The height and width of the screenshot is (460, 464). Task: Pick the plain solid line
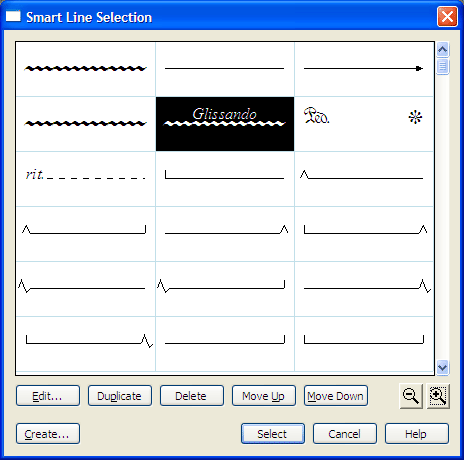pos(225,69)
